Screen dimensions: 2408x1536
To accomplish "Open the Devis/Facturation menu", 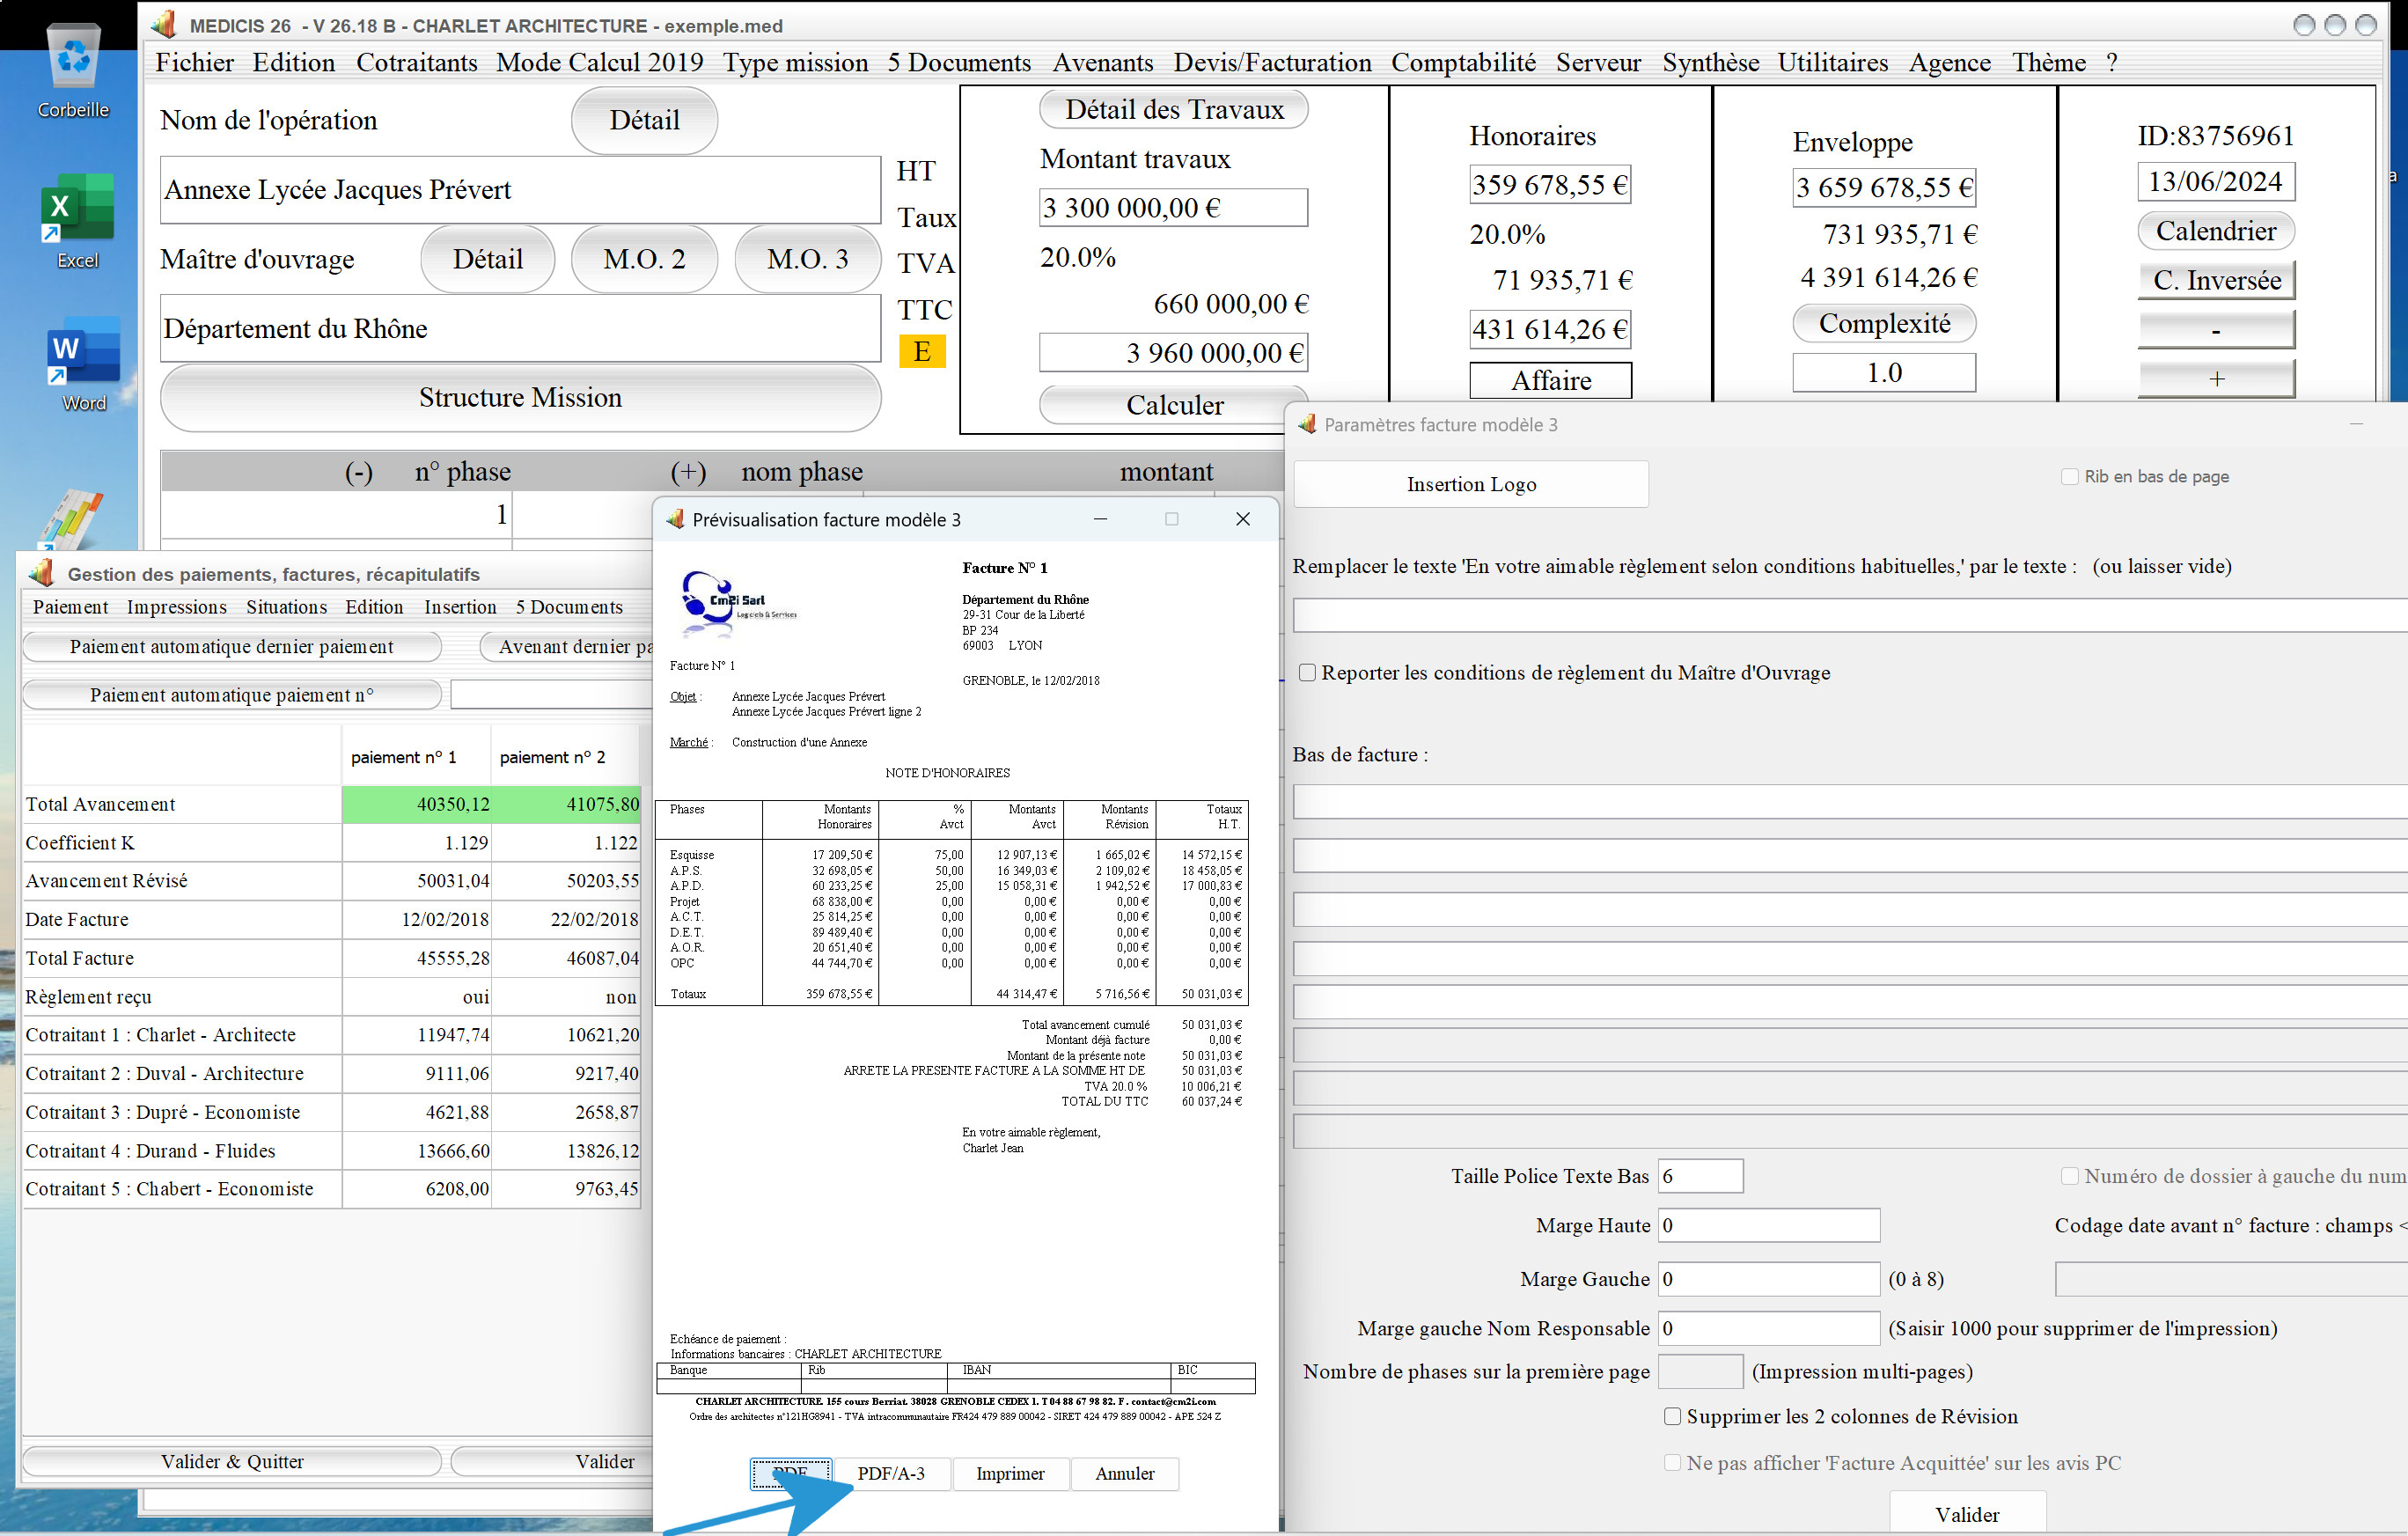I will (x=1273, y=63).
